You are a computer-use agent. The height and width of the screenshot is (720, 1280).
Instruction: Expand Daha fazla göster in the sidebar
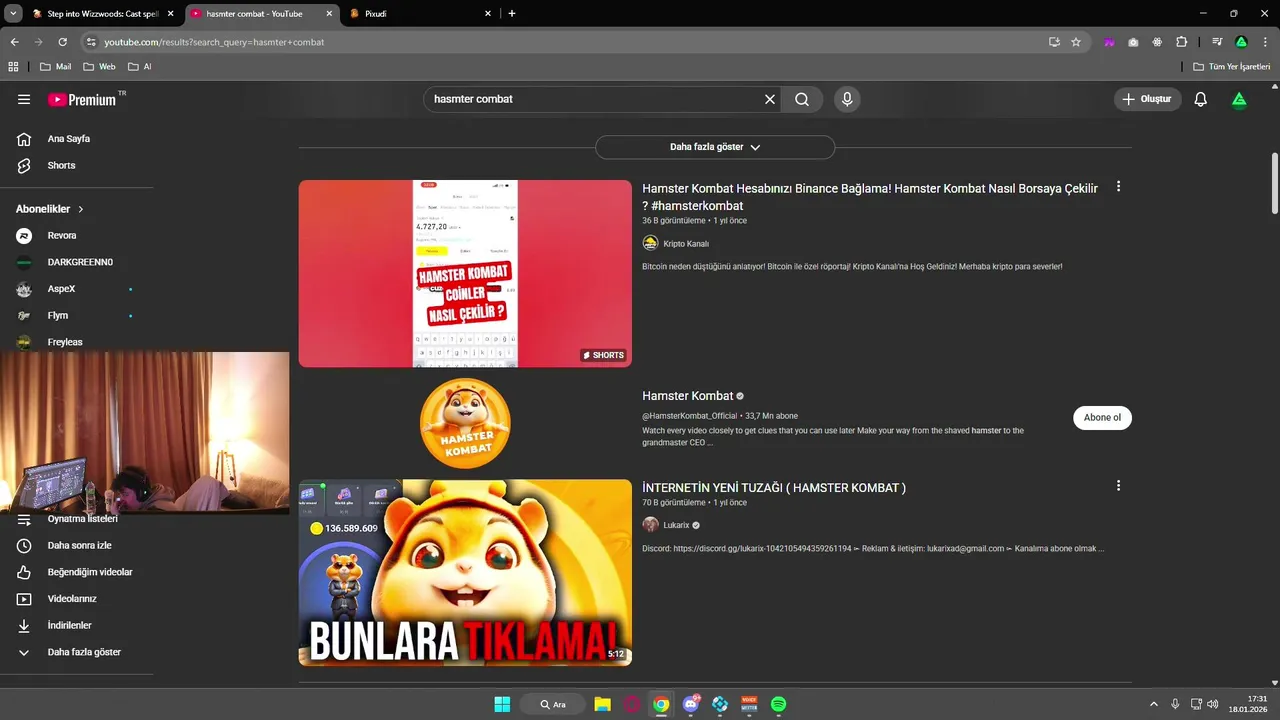pos(84,652)
